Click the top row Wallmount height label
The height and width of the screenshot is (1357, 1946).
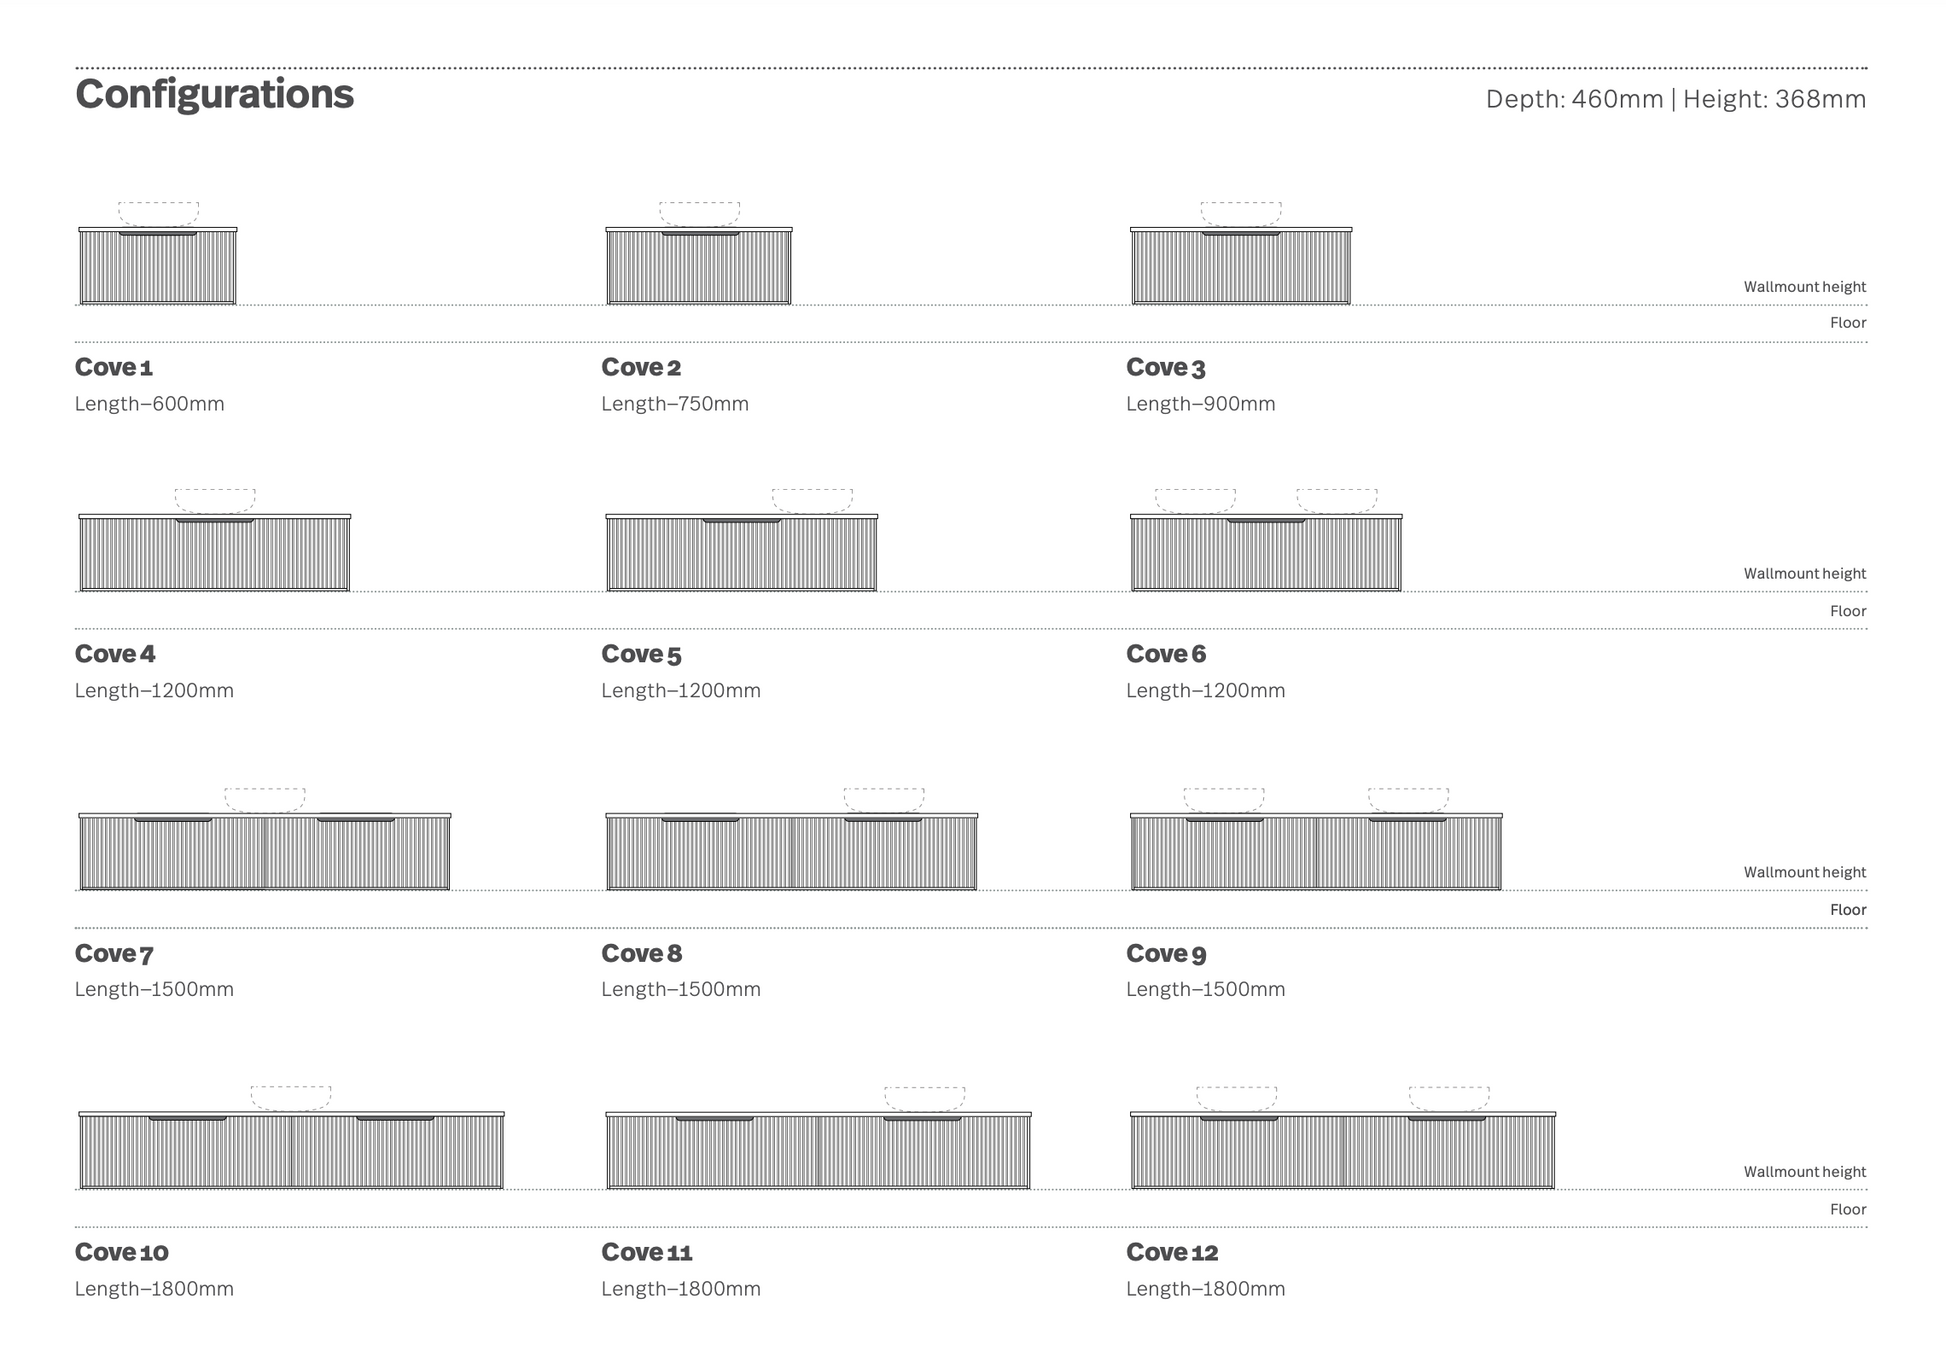[1804, 287]
